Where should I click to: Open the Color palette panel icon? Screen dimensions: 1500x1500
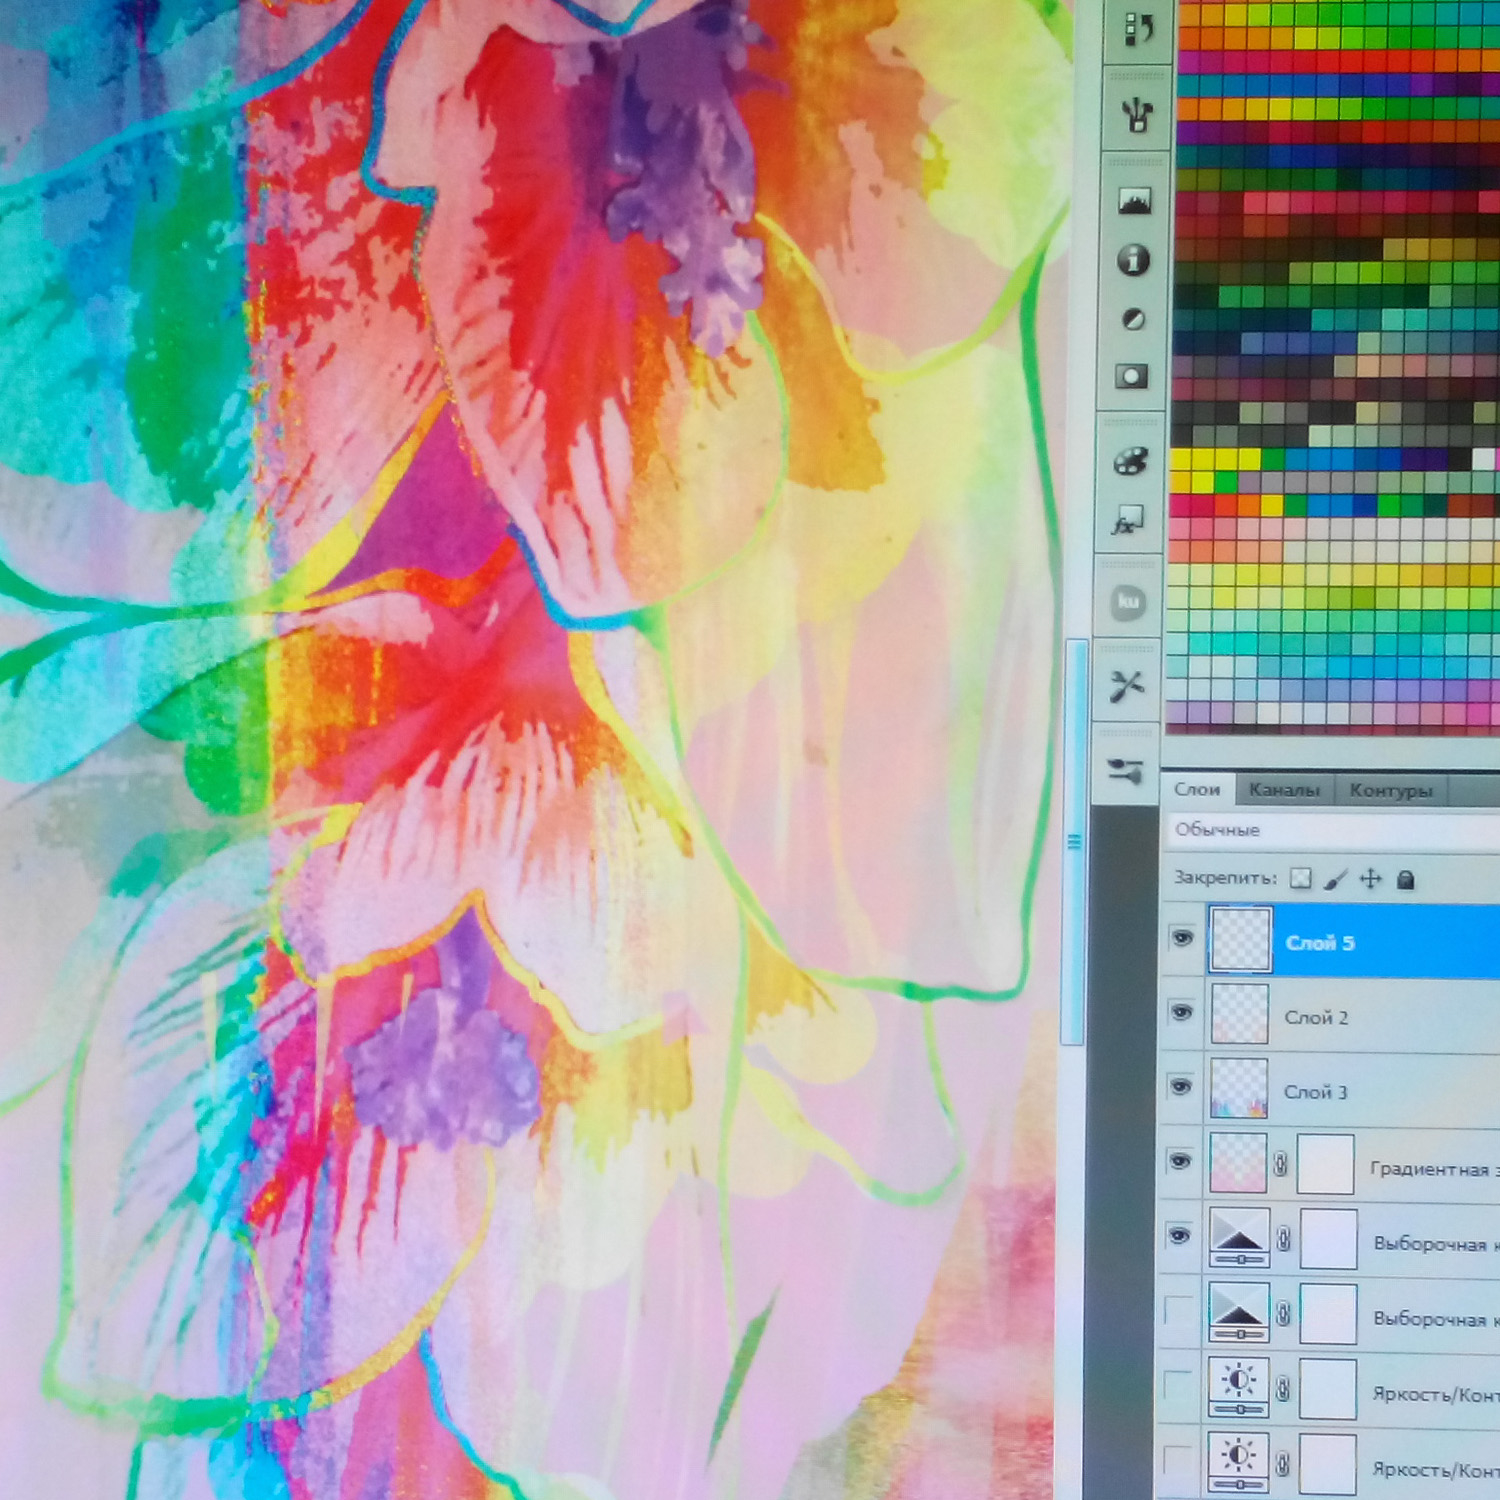point(1130,462)
